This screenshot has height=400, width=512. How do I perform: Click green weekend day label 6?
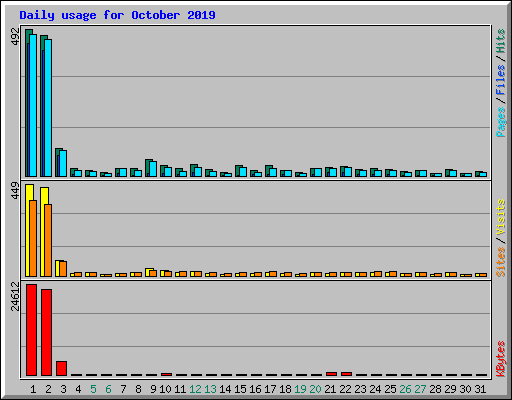[108, 389]
